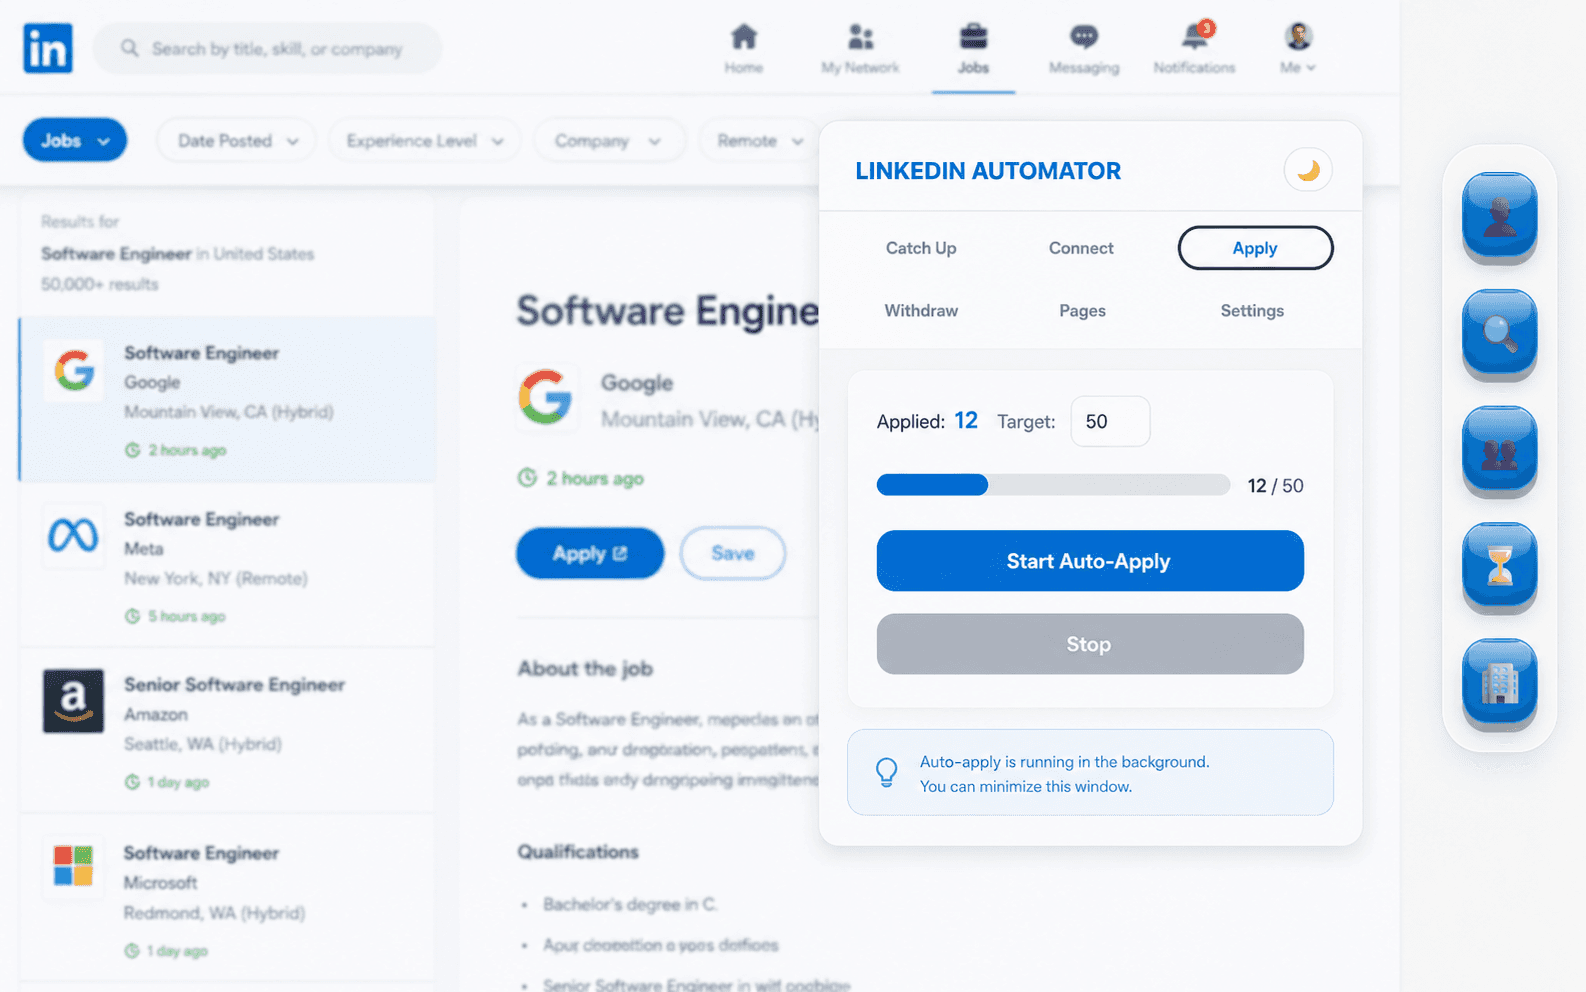This screenshot has width=1586, height=992.
Task: Click the two-people group sidebar button
Action: 1499,450
